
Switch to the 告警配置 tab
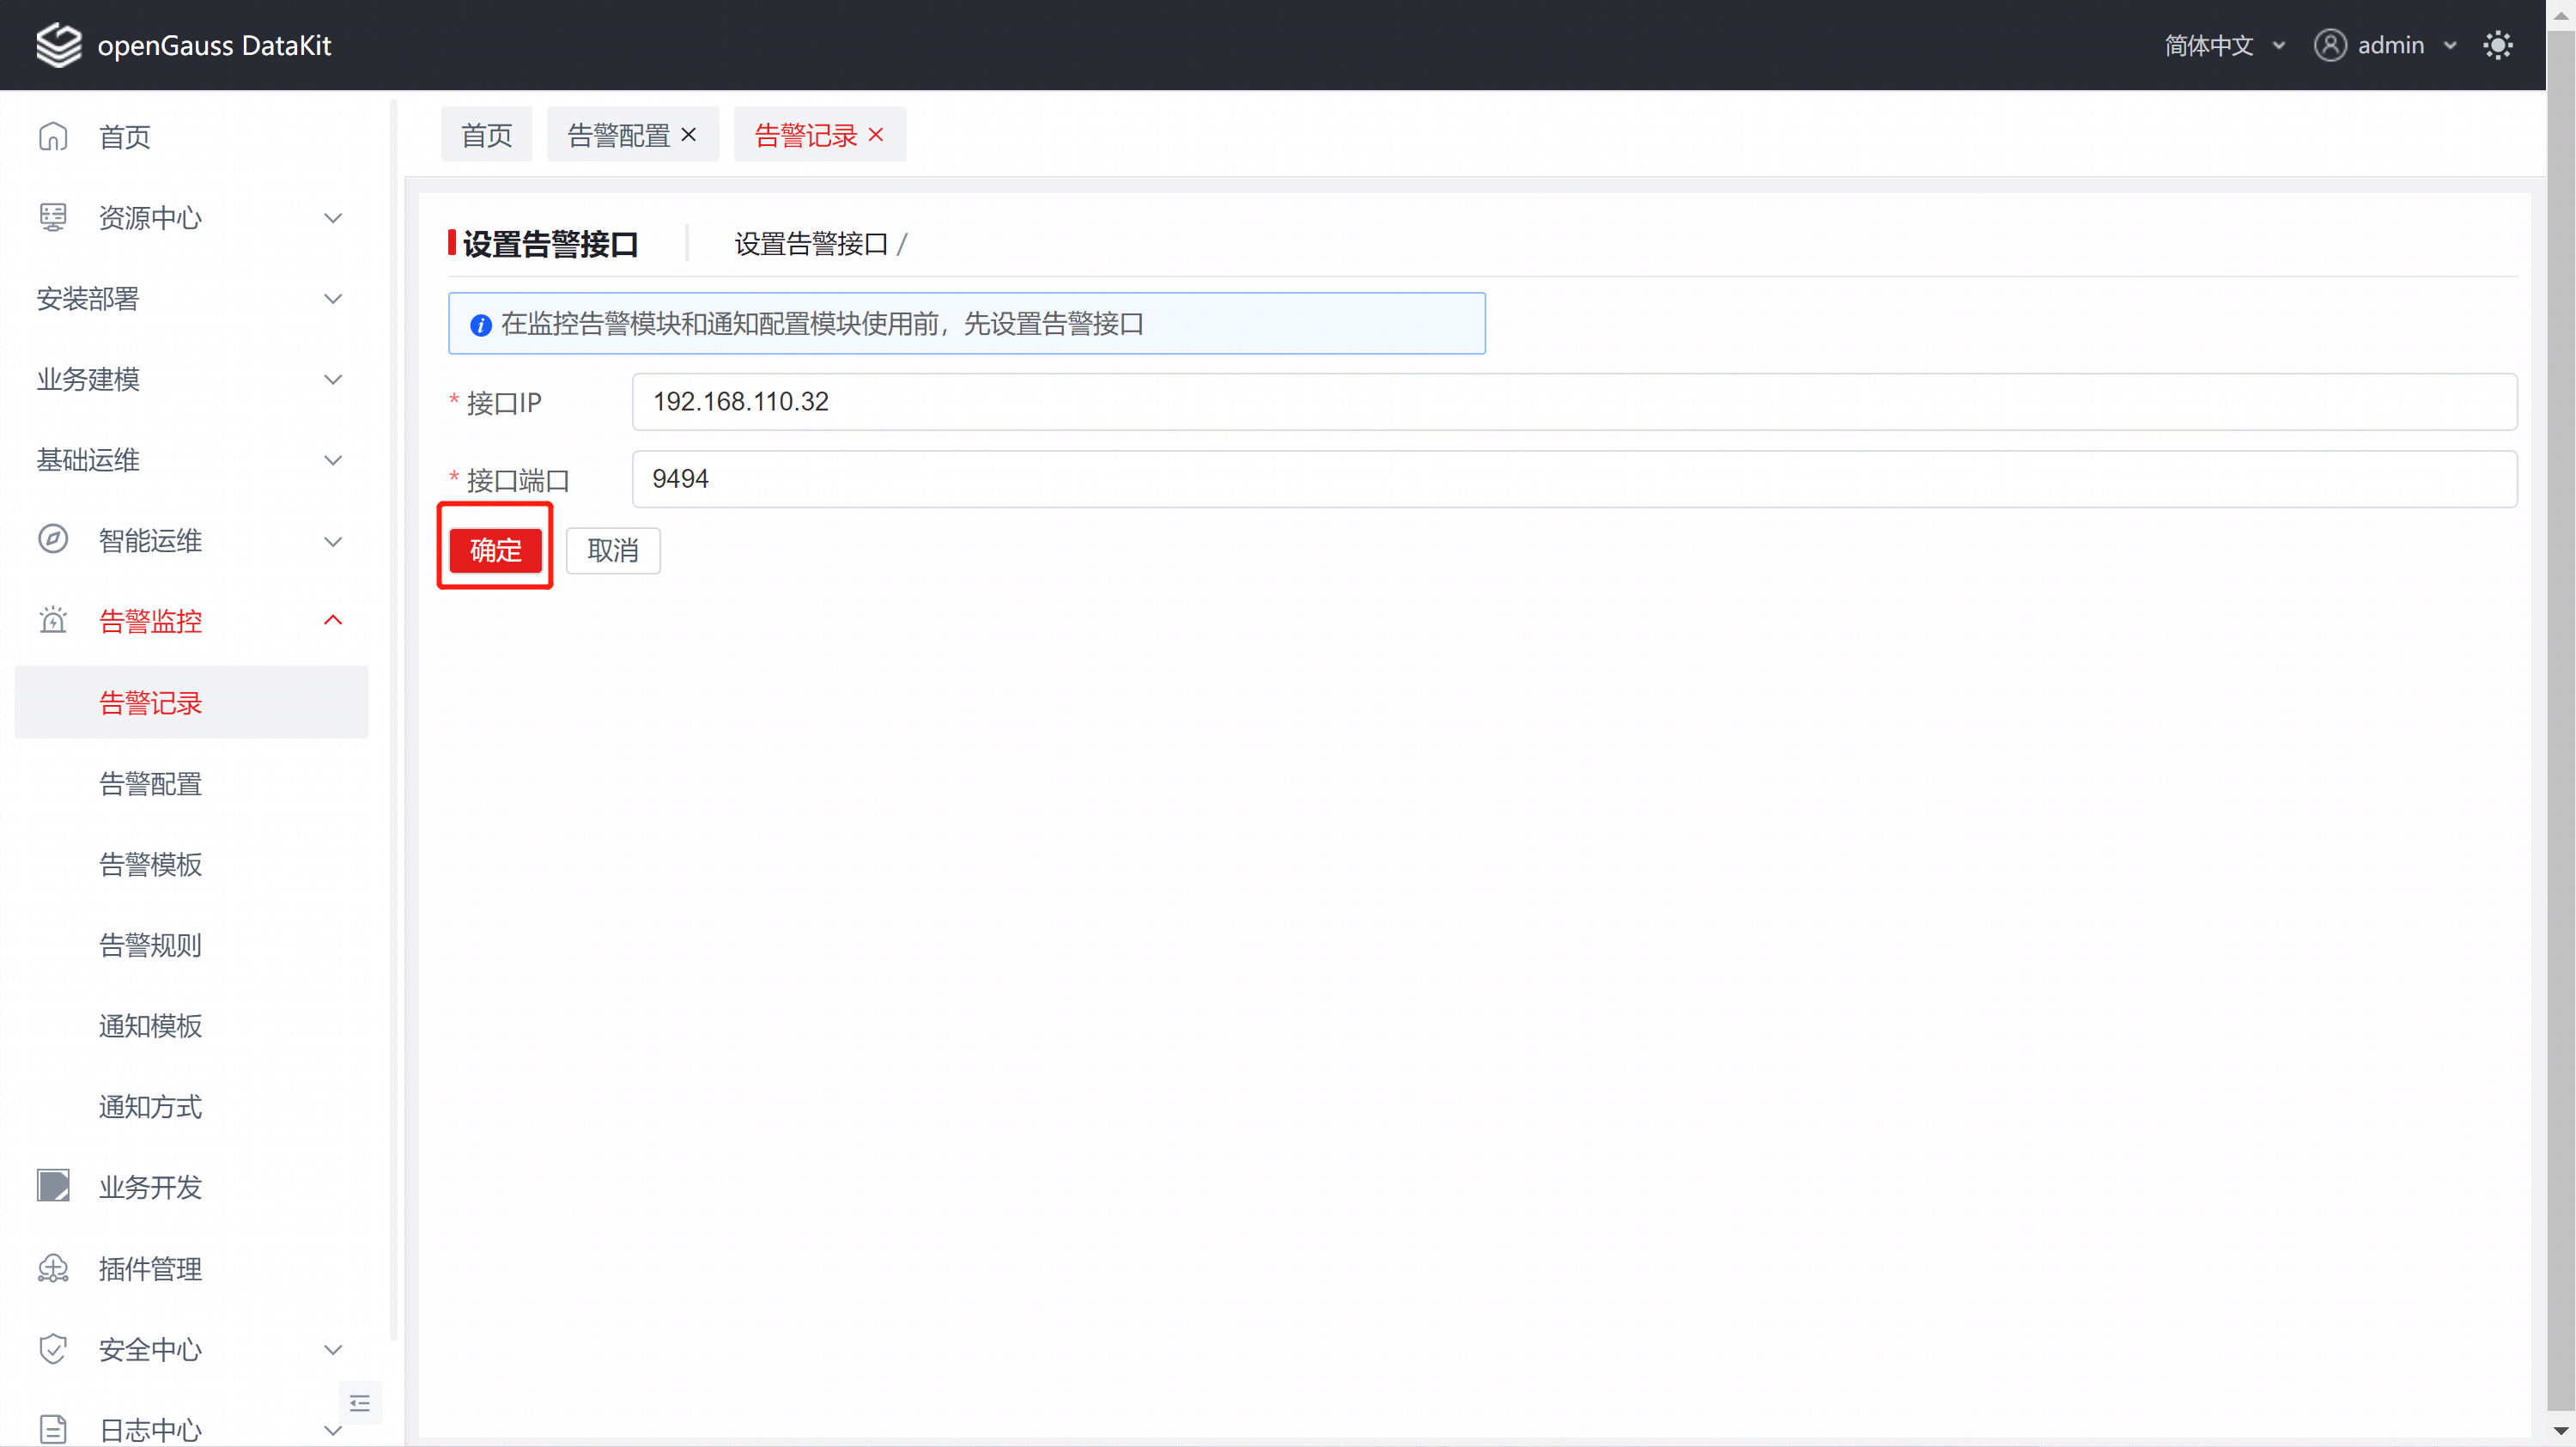pos(618,135)
